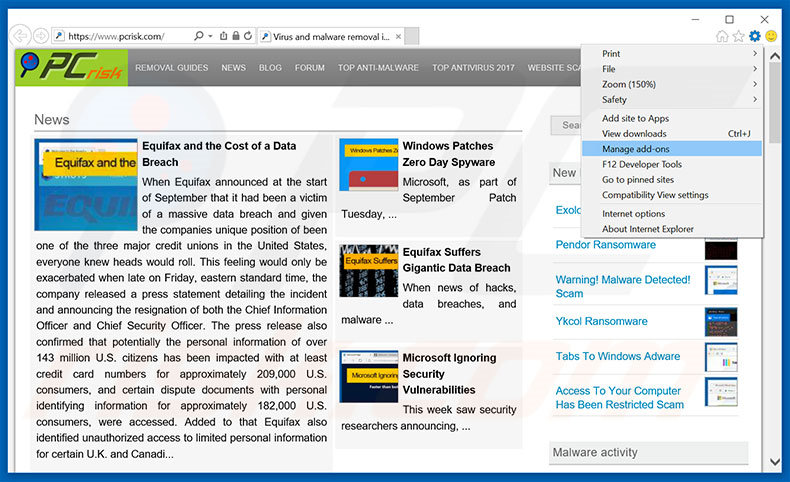
Task: Click the Warning Malware Detected thumbnail
Action: pyautogui.click(x=721, y=280)
